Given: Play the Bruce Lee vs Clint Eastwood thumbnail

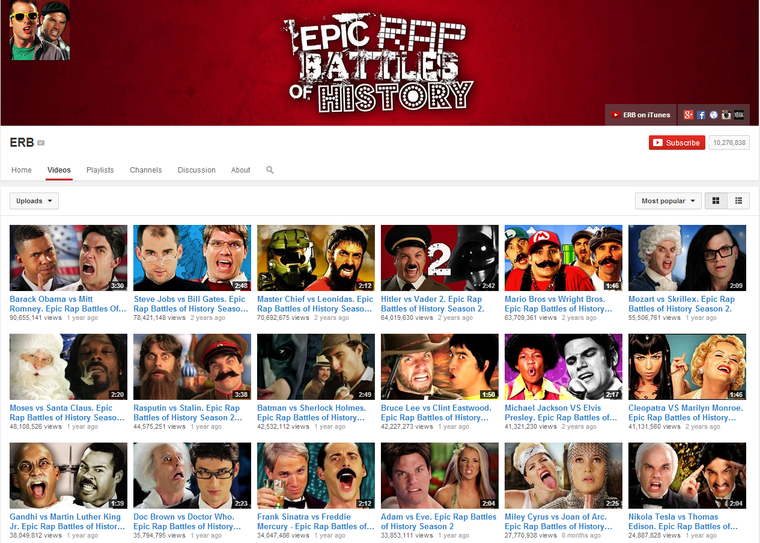Looking at the screenshot, I should coord(440,367).
